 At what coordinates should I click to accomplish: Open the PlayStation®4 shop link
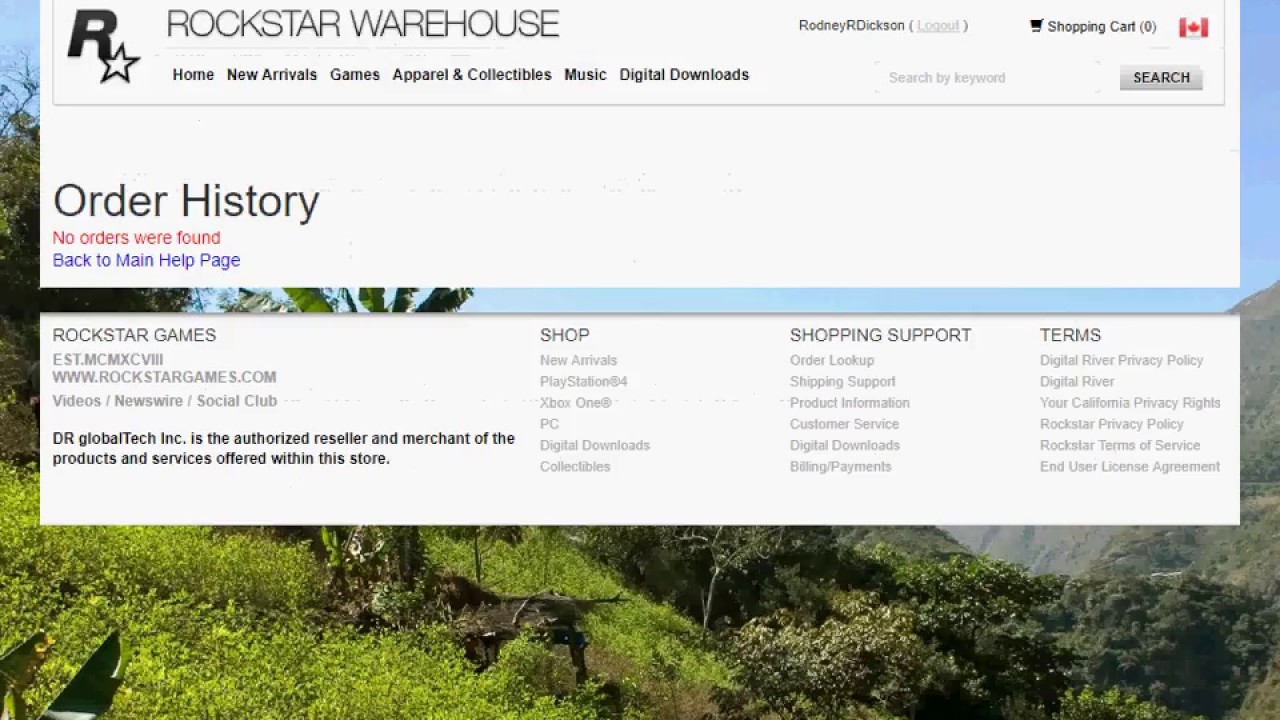click(583, 381)
